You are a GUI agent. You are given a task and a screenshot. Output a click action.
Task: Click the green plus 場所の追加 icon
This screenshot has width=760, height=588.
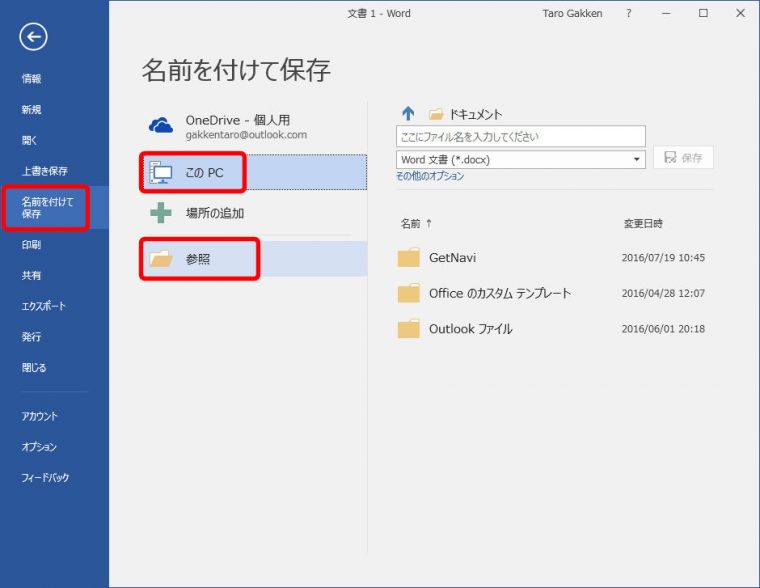tap(161, 213)
